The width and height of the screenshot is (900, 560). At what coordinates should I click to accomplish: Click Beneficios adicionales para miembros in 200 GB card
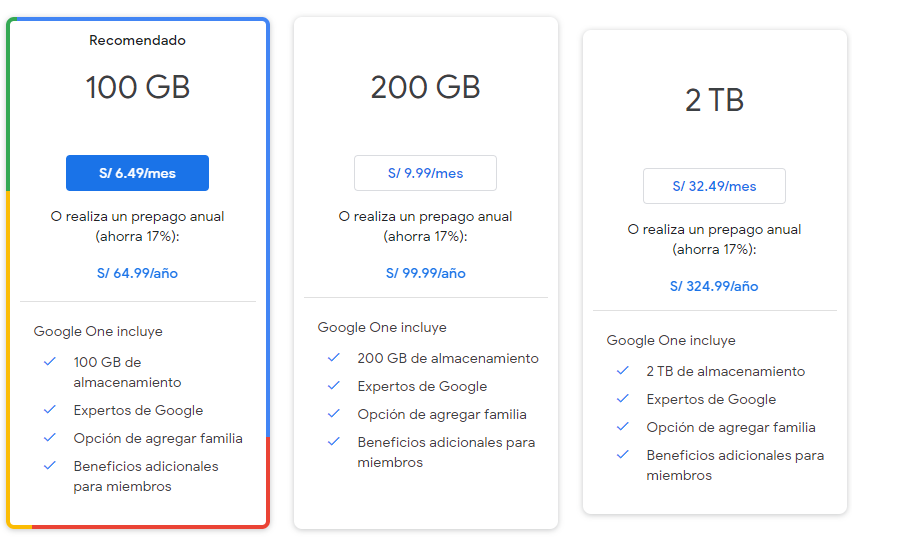click(x=446, y=452)
